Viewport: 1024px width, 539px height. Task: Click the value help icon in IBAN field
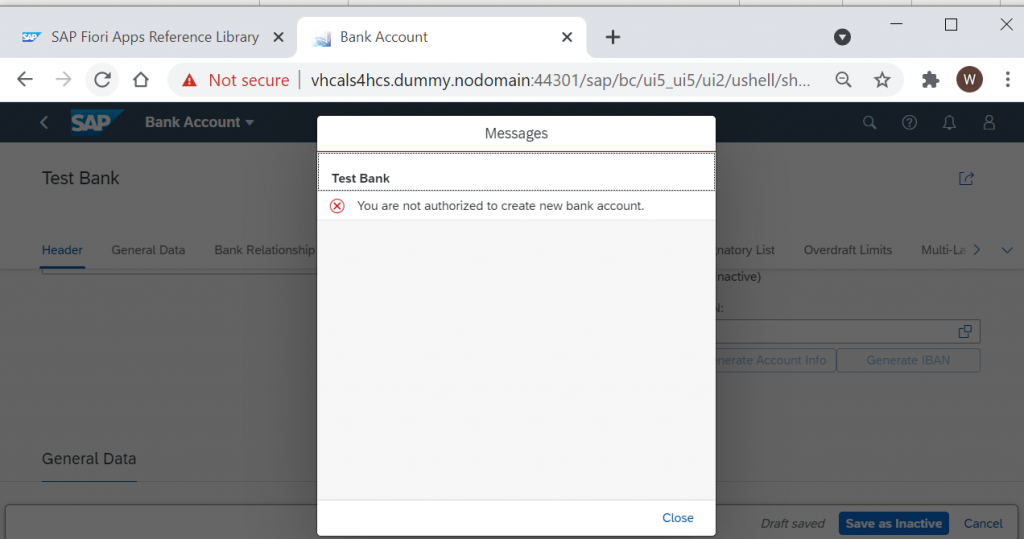(x=965, y=331)
